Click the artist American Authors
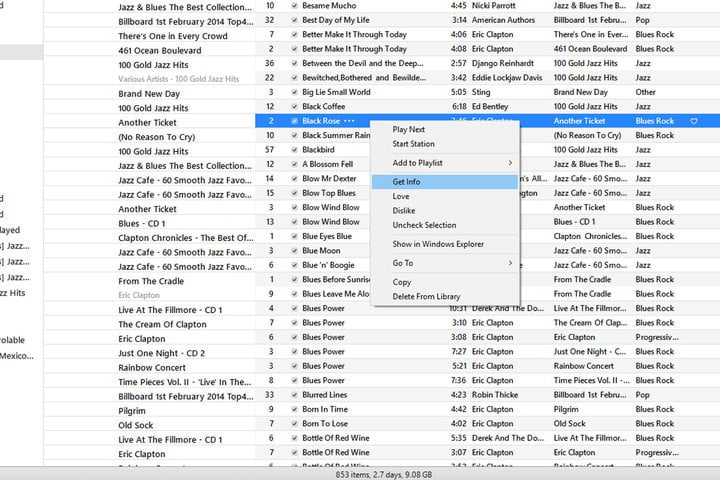The width and height of the screenshot is (720, 480). (503, 20)
